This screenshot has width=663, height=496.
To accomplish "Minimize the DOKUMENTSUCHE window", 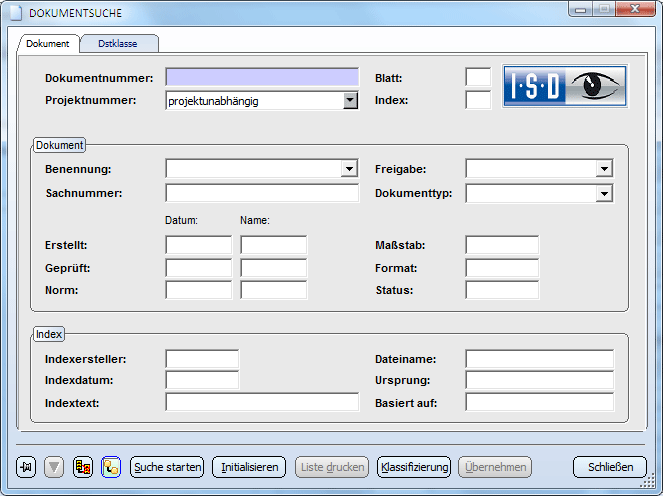I will 581,9.
